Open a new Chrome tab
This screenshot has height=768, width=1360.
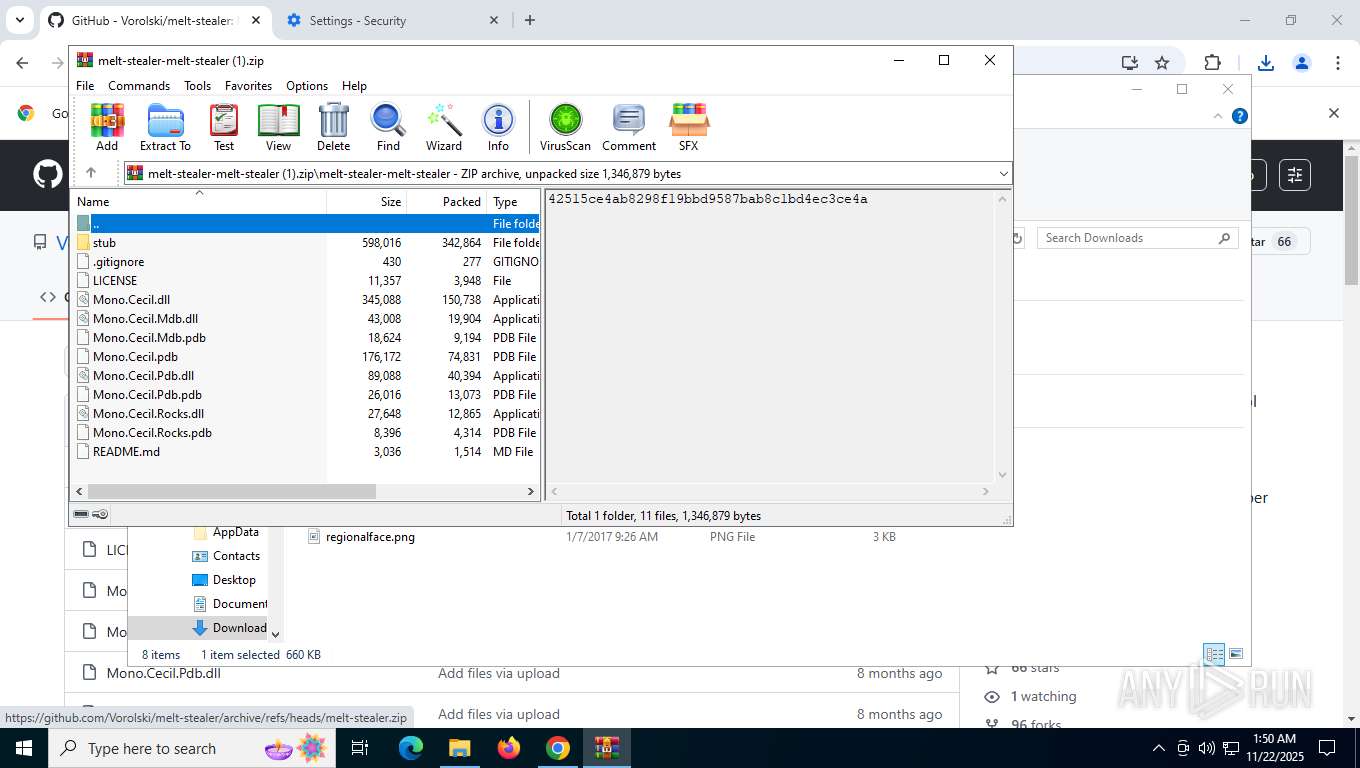[x=530, y=20]
